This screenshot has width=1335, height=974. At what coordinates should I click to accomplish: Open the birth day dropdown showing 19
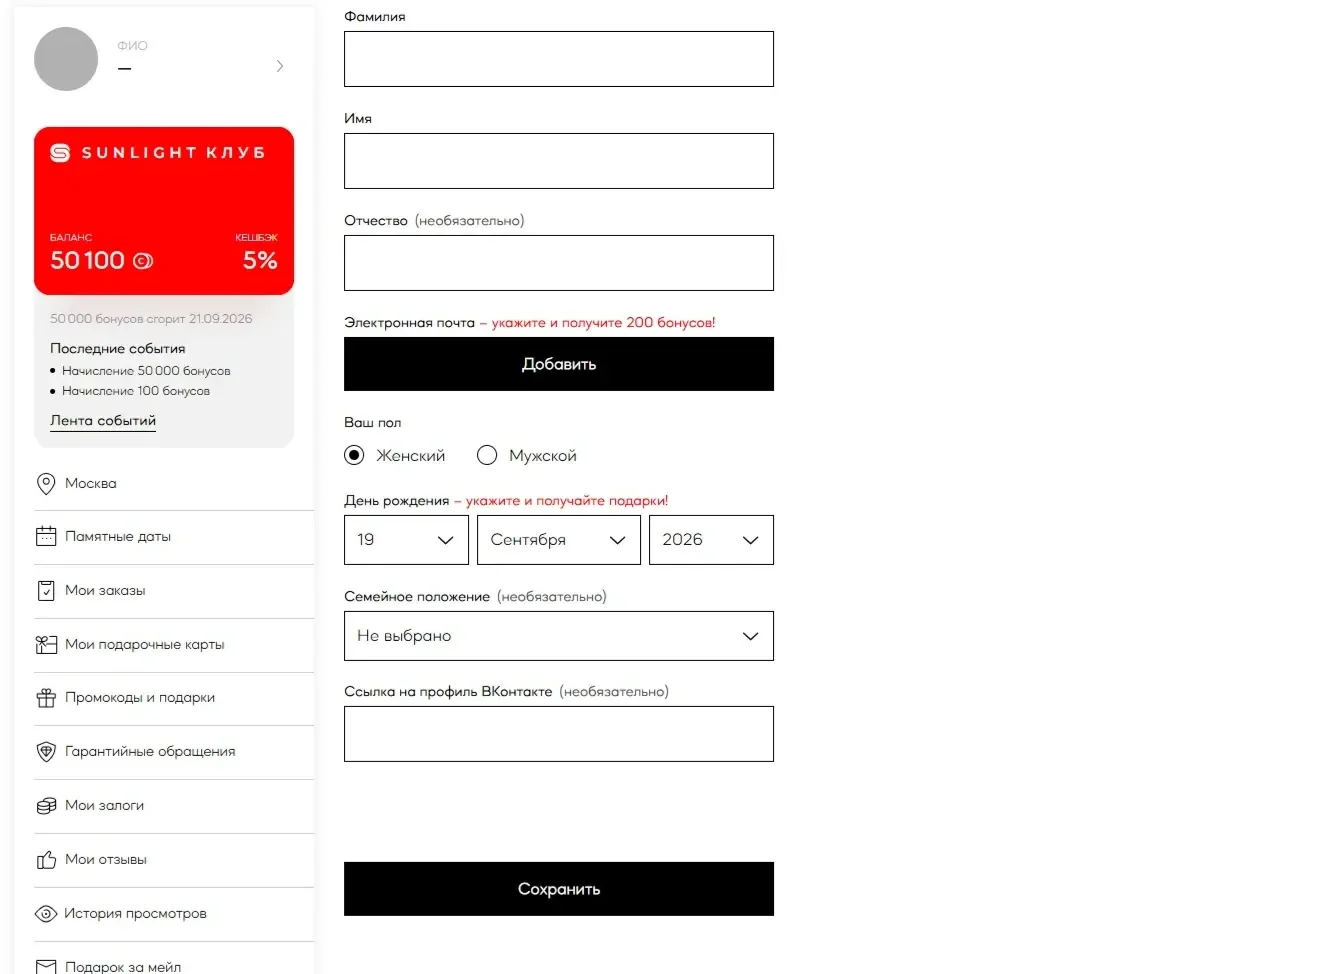[406, 540]
